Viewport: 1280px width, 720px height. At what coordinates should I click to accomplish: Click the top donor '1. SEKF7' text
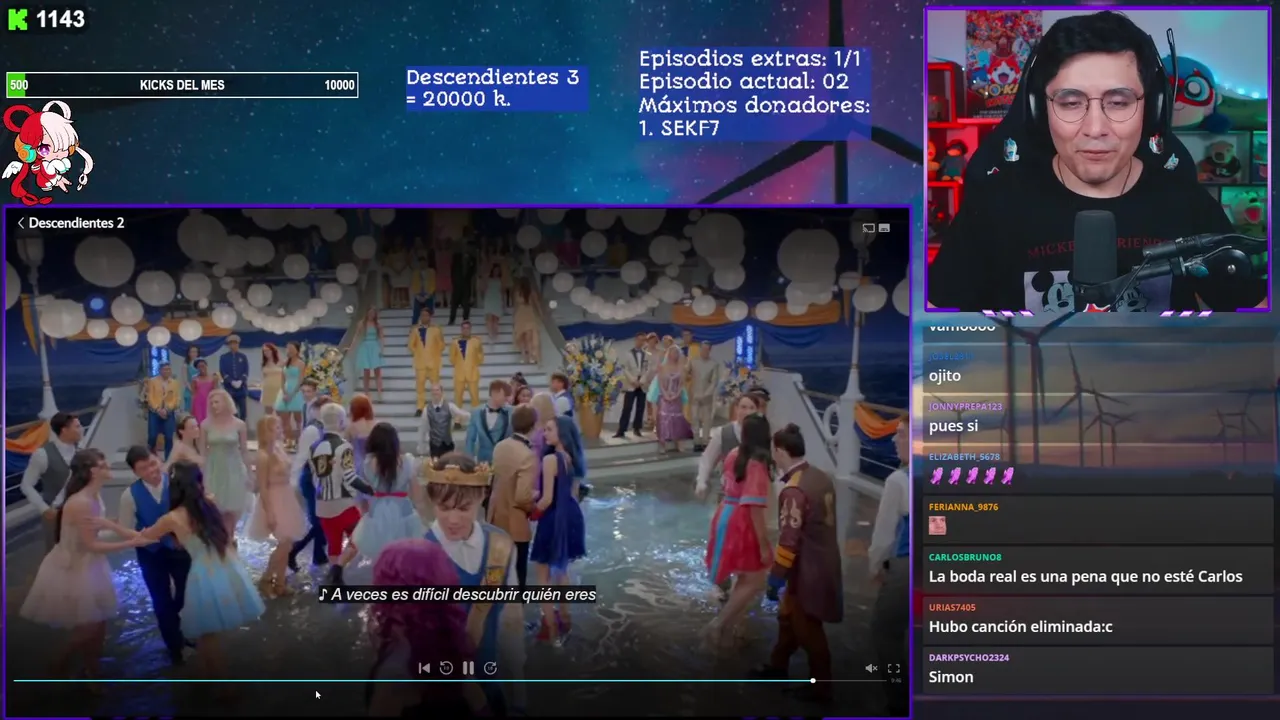[x=679, y=128]
